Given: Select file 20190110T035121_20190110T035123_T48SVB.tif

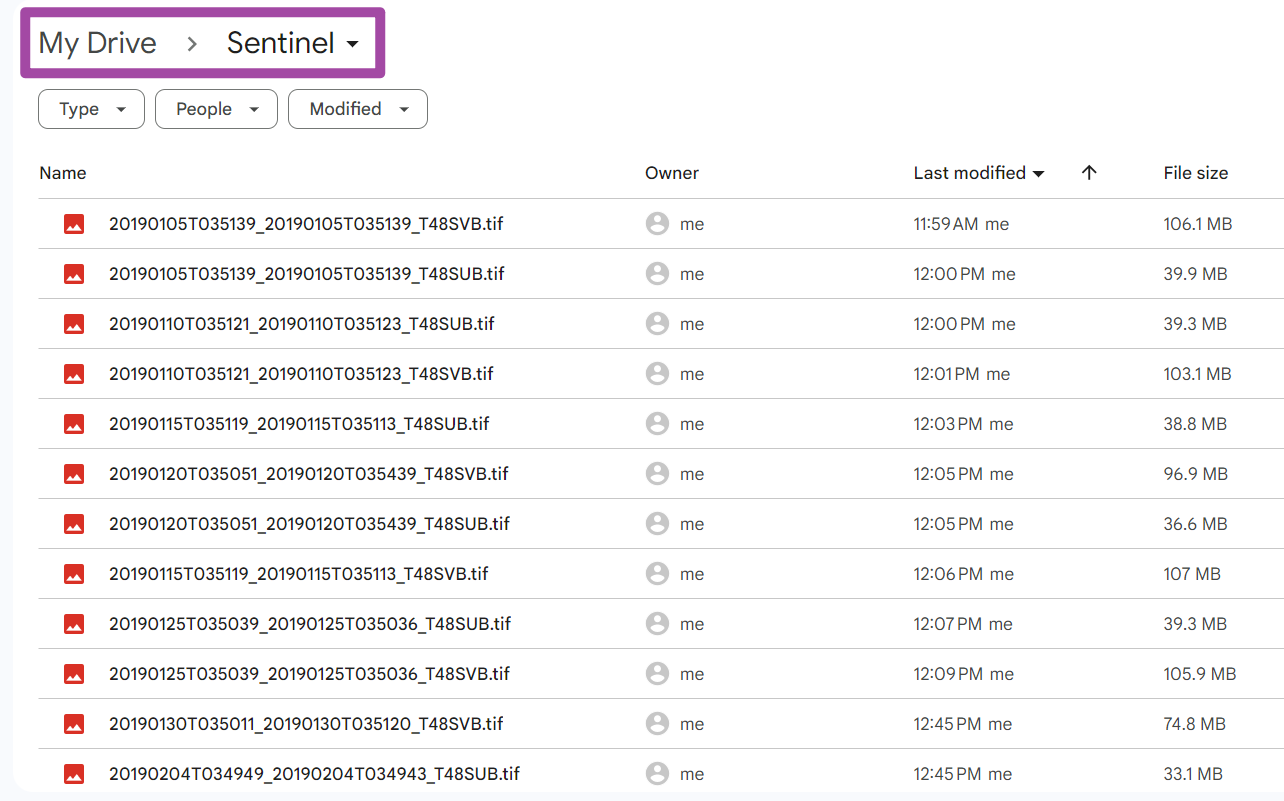Looking at the screenshot, I should point(301,374).
